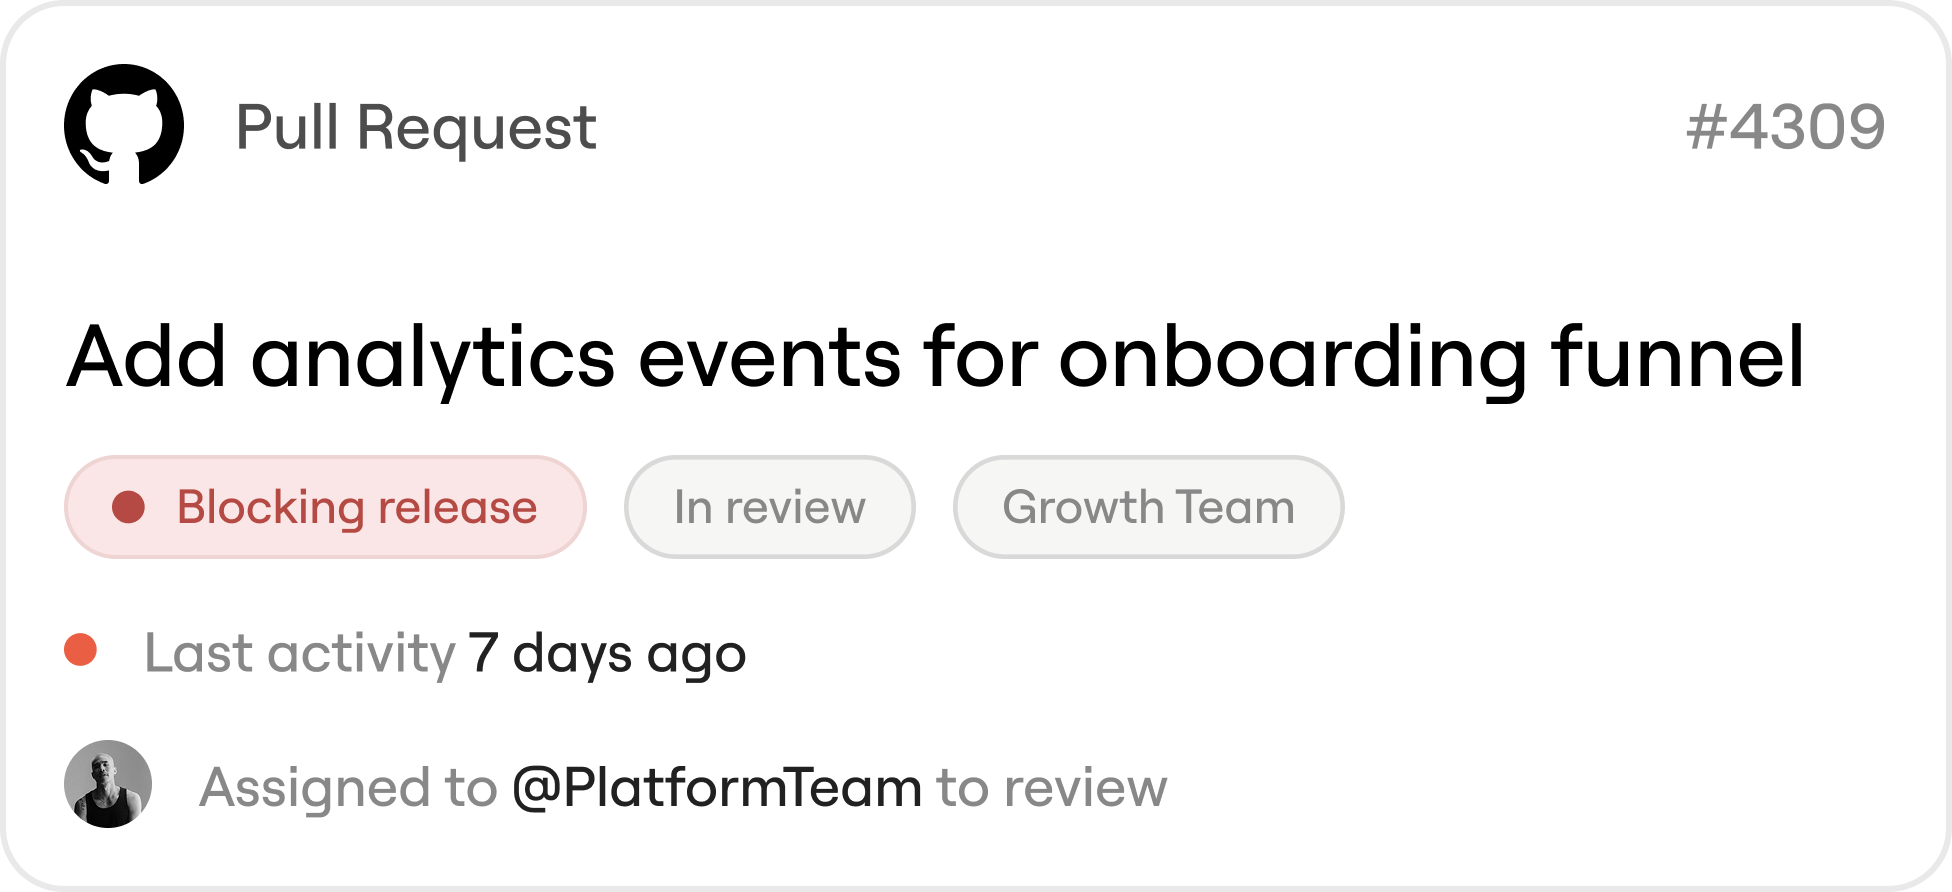Click the trailing 'to review' text
The image size is (1952, 892).
coord(1052,788)
